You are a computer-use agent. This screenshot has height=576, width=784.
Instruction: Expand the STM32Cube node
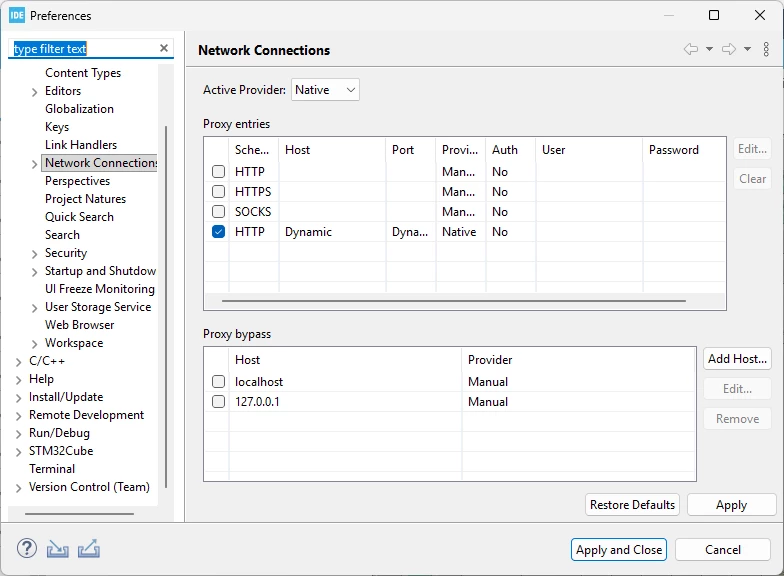18,452
